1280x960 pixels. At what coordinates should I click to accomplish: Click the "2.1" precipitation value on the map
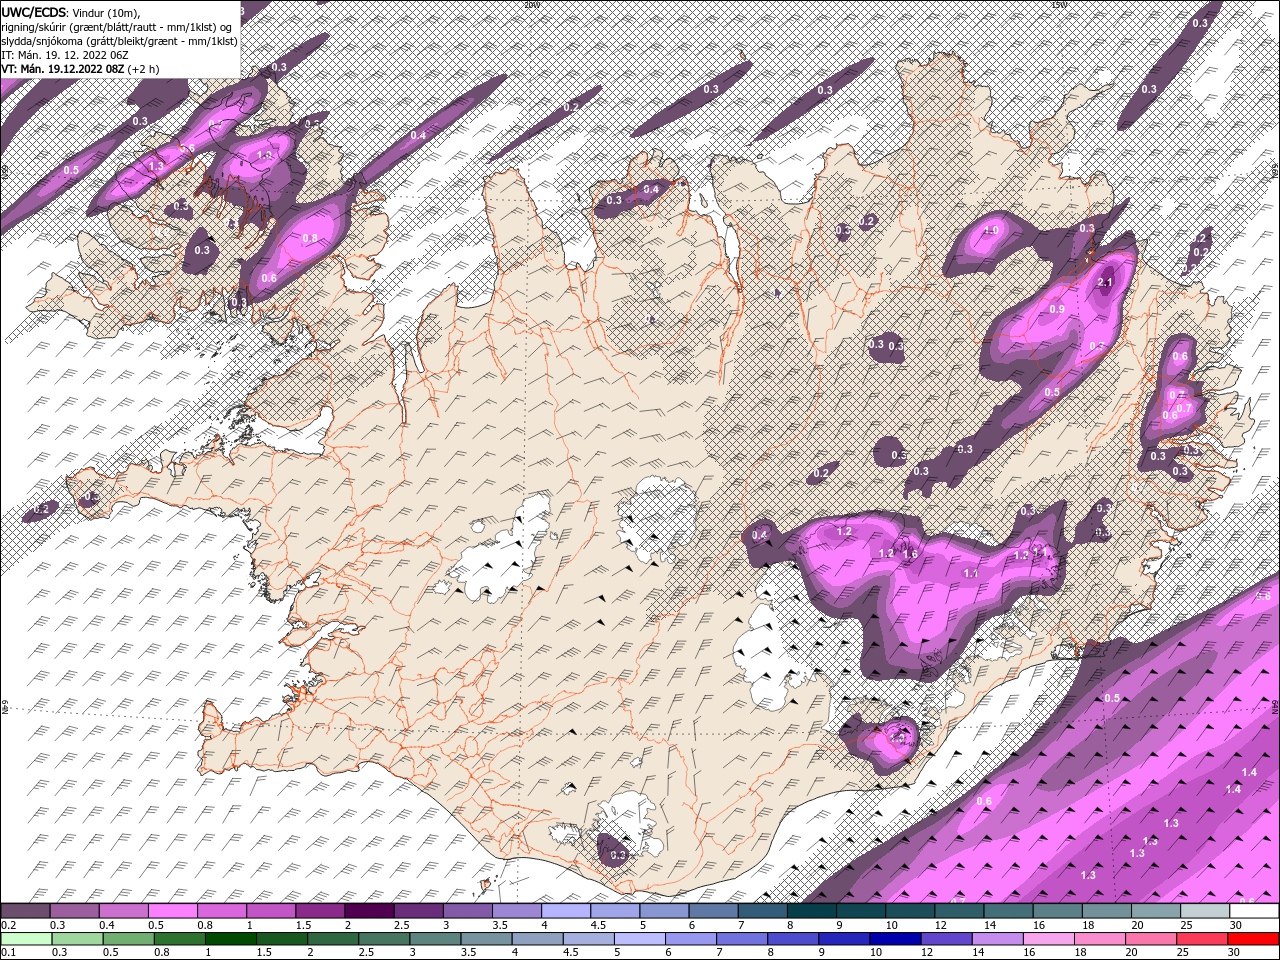1105,283
